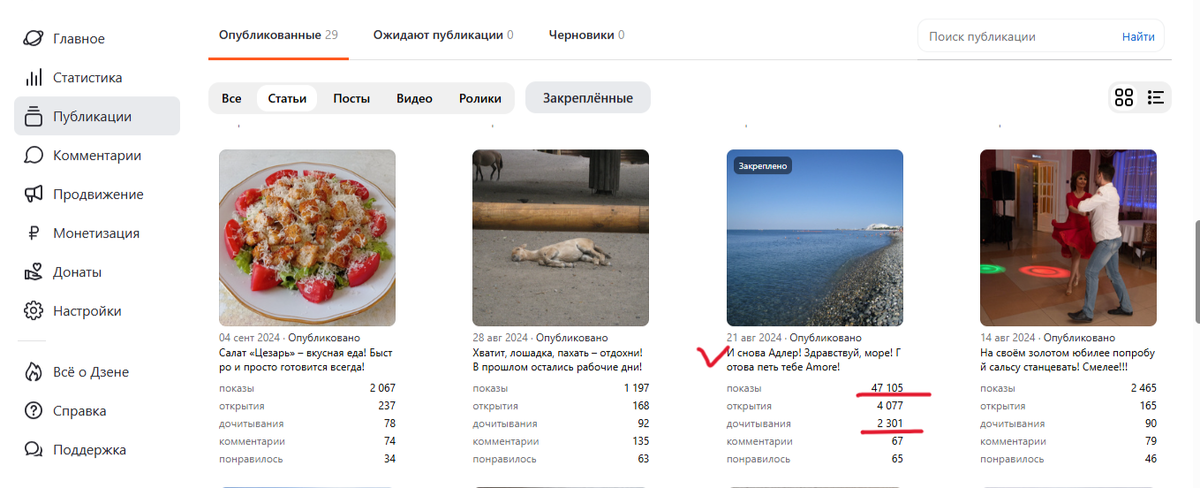The width and height of the screenshot is (1200, 488).
Task: Switch to Ожидают публикации tab
Action: (443, 35)
